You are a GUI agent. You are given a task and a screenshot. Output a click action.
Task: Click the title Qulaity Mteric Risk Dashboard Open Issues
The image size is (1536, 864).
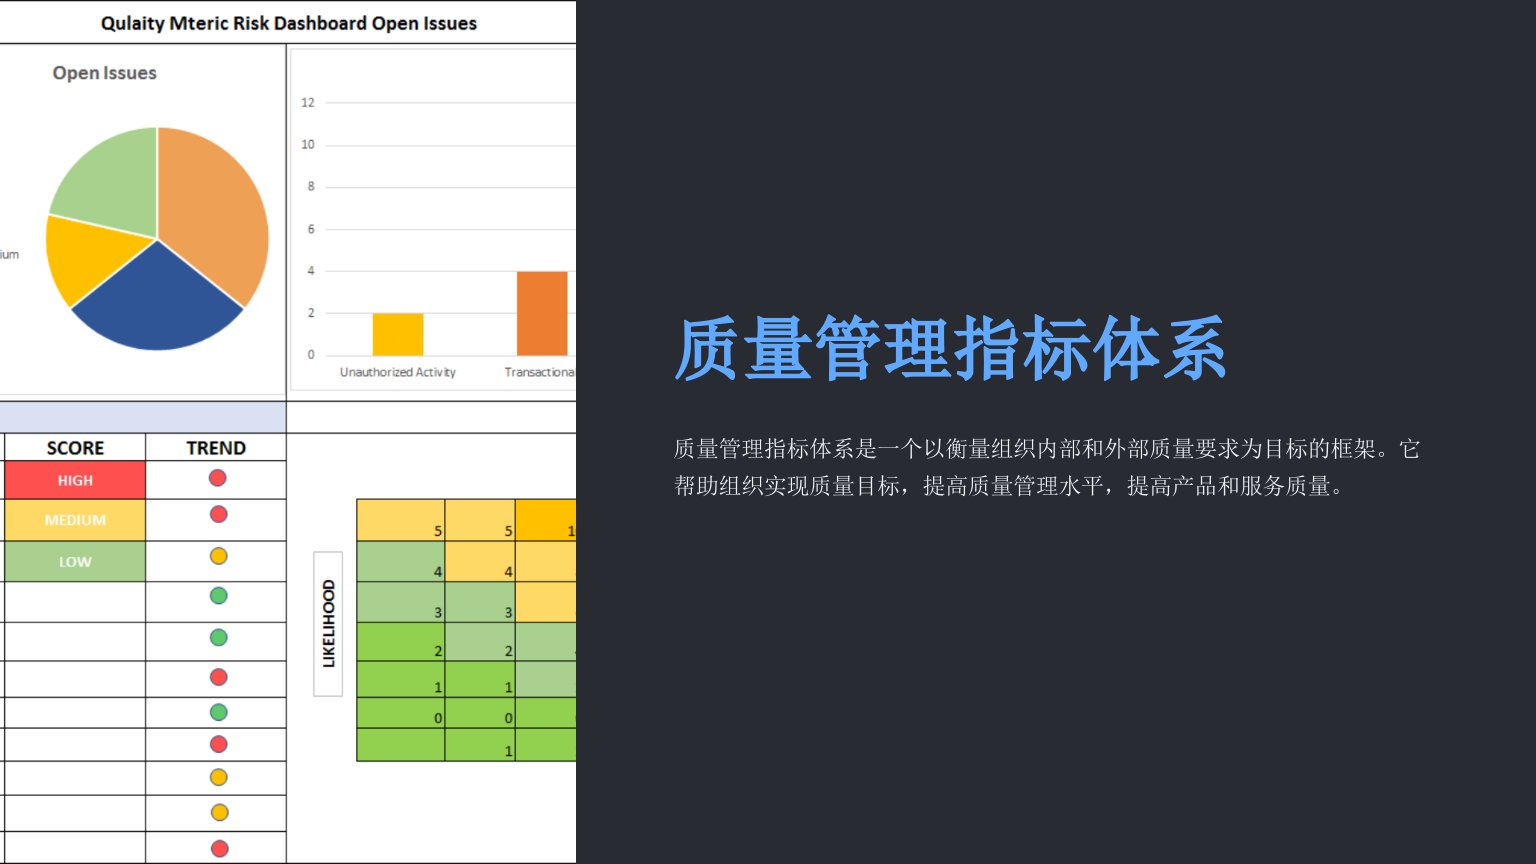click(288, 23)
